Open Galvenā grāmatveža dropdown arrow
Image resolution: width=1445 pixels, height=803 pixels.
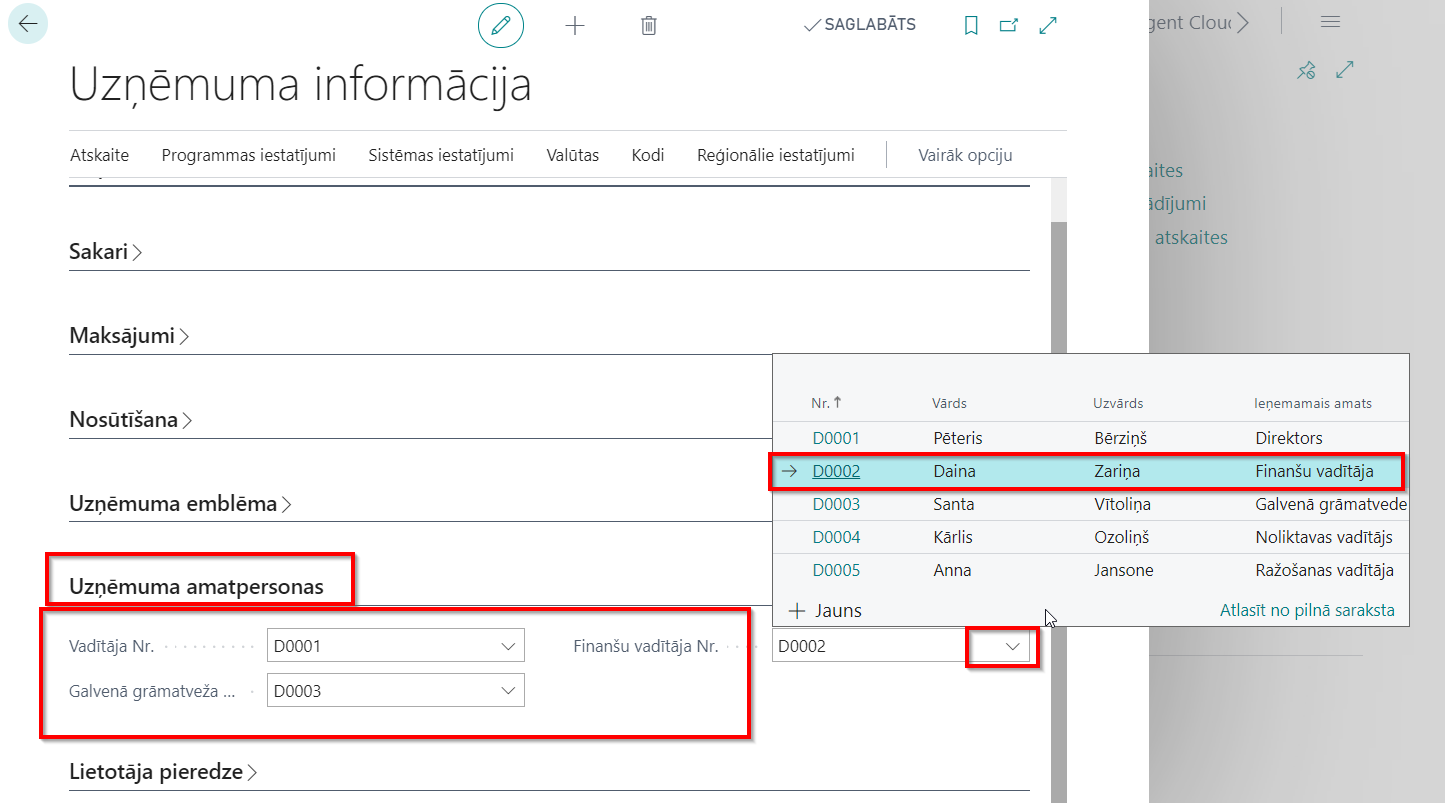tap(507, 690)
